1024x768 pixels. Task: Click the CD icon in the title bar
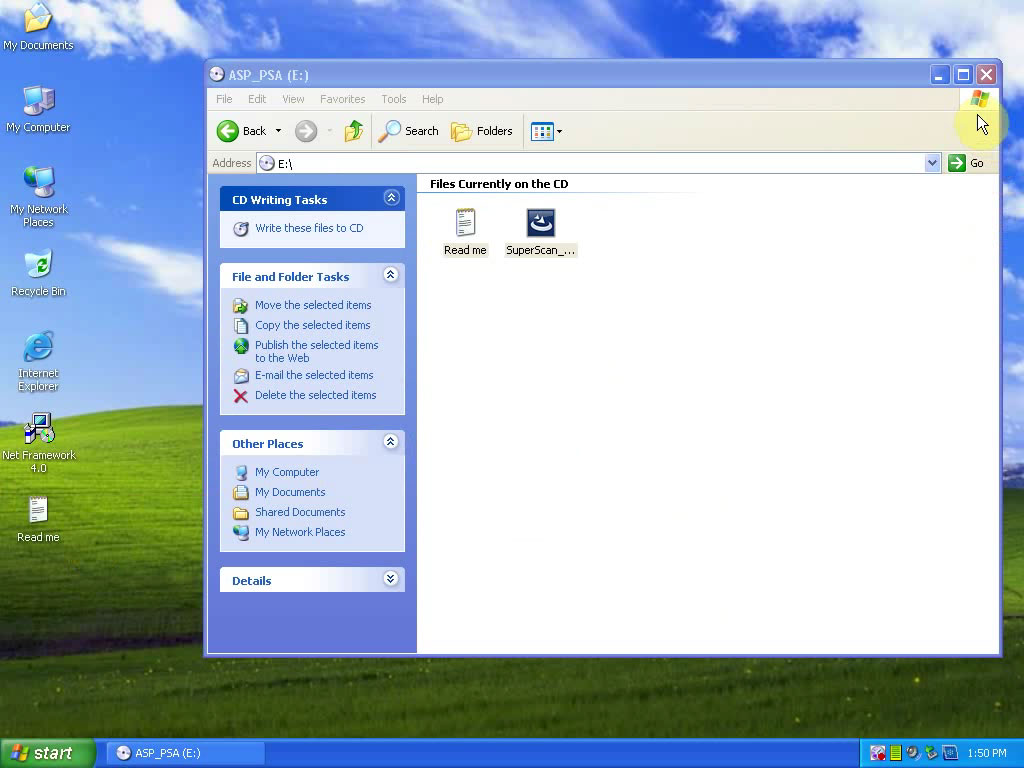[x=217, y=74]
